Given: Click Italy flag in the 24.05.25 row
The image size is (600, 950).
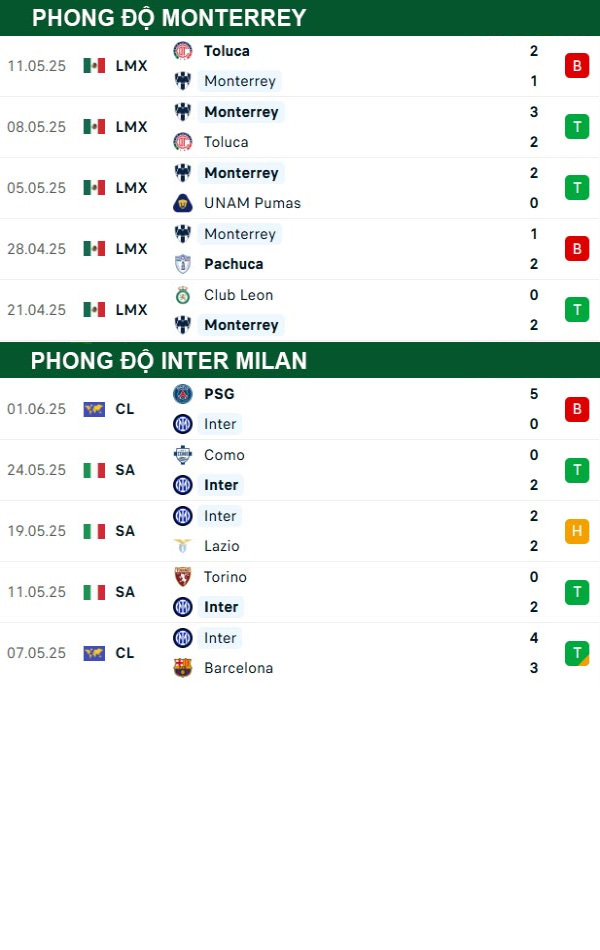Looking at the screenshot, I should point(94,470).
